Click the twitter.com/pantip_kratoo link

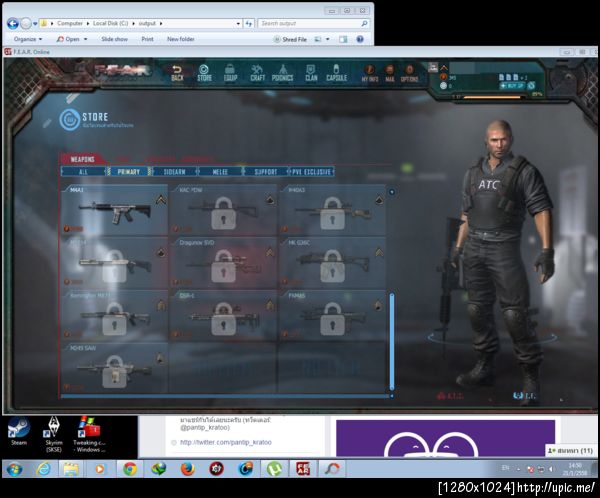[226, 442]
